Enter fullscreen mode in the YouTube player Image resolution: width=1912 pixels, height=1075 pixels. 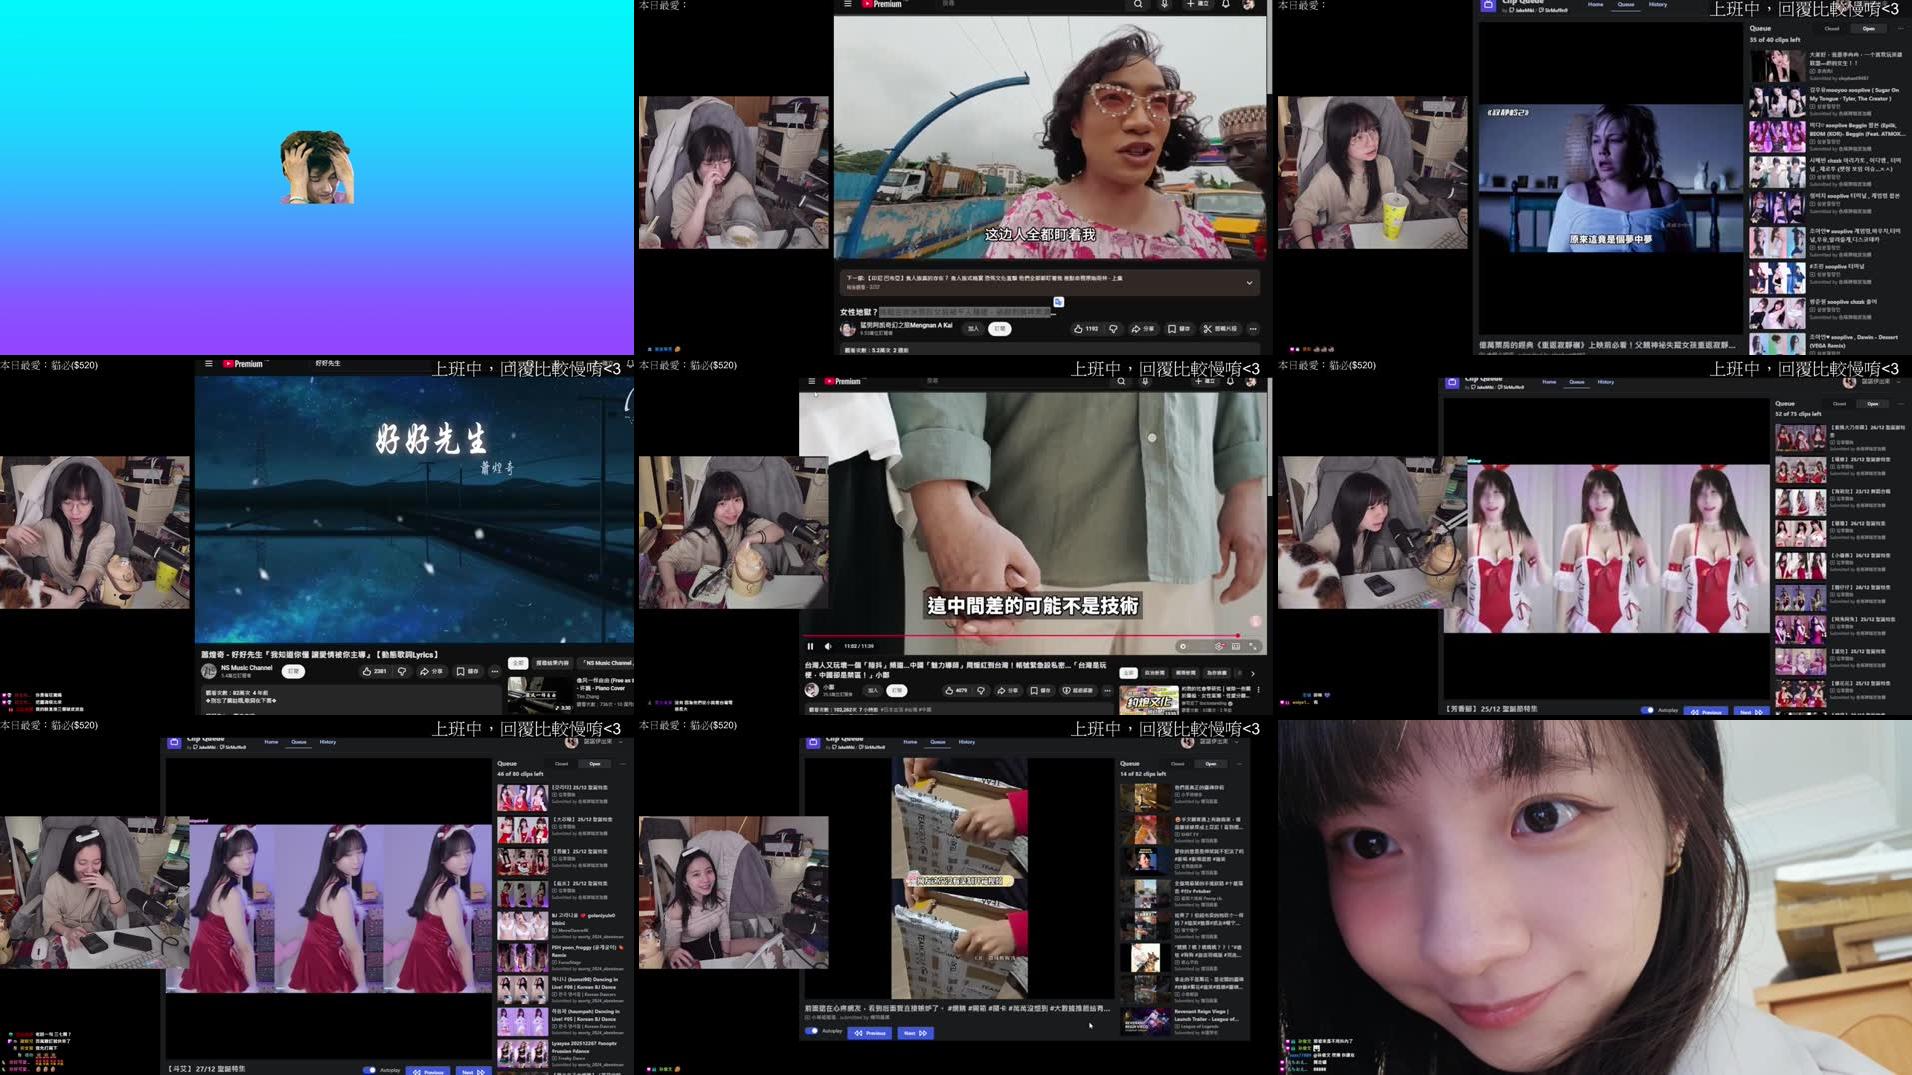pos(1255,646)
